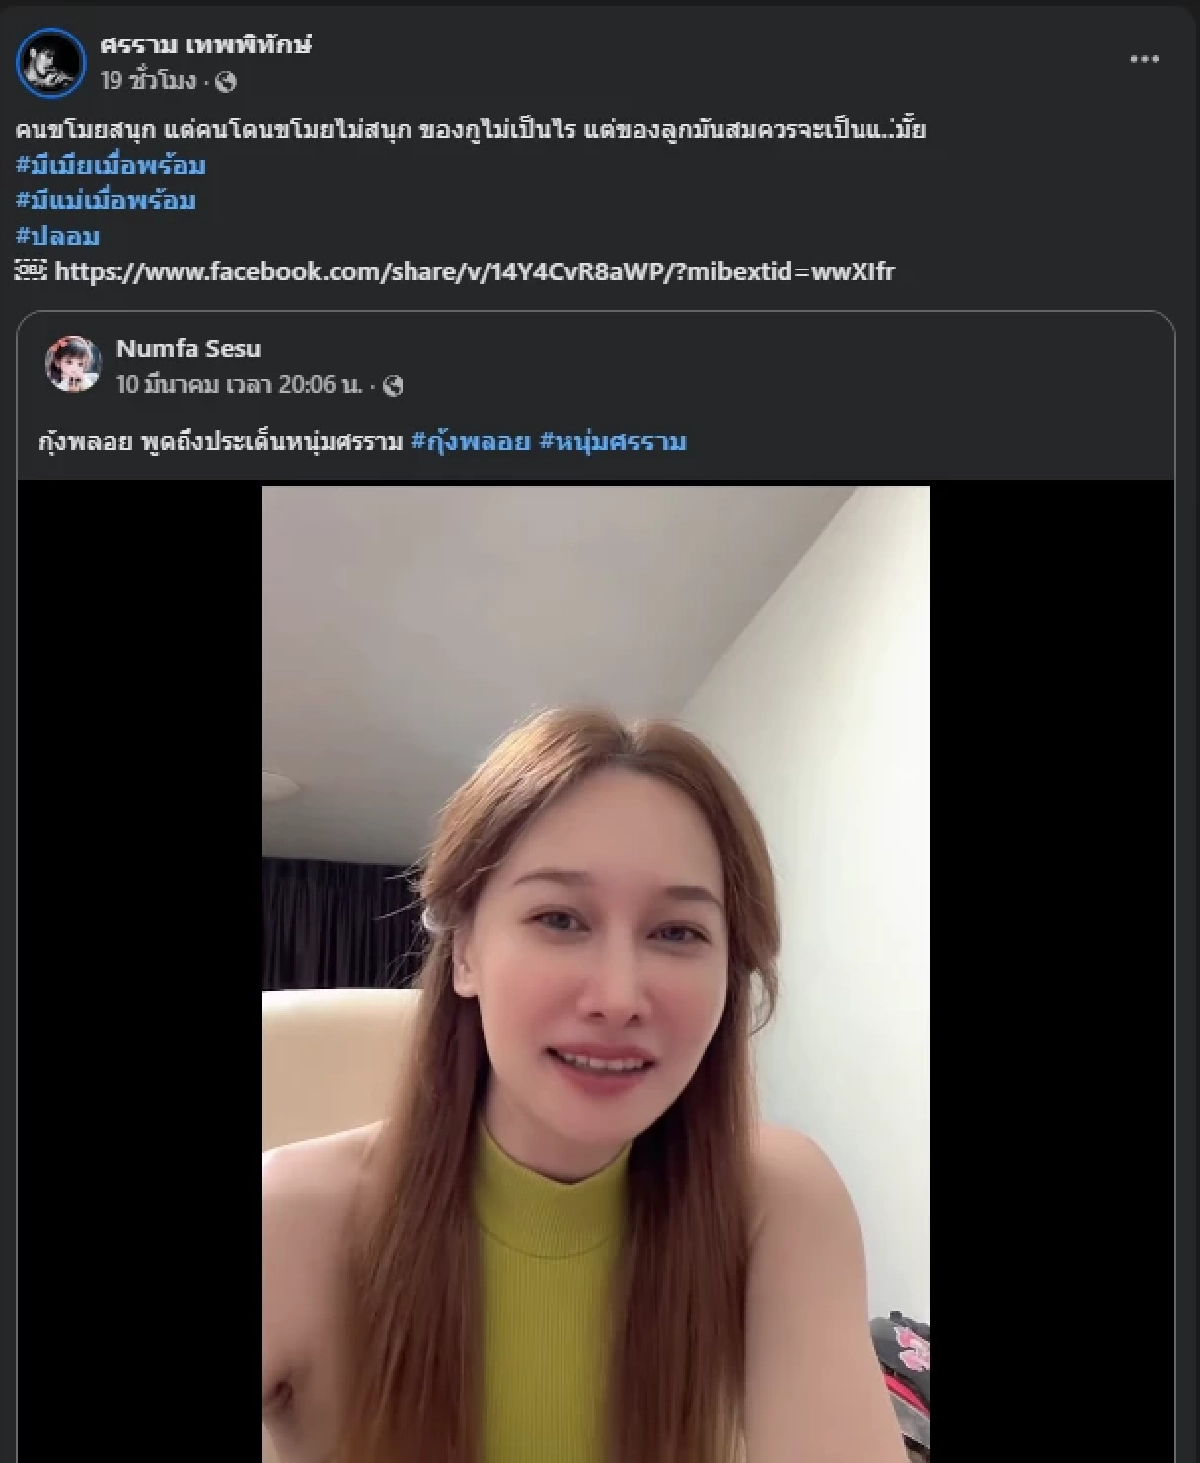This screenshot has height=1463, width=1200.
Task: Open the post options three-dot menu
Action: pyautogui.click(x=1144, y=59)
